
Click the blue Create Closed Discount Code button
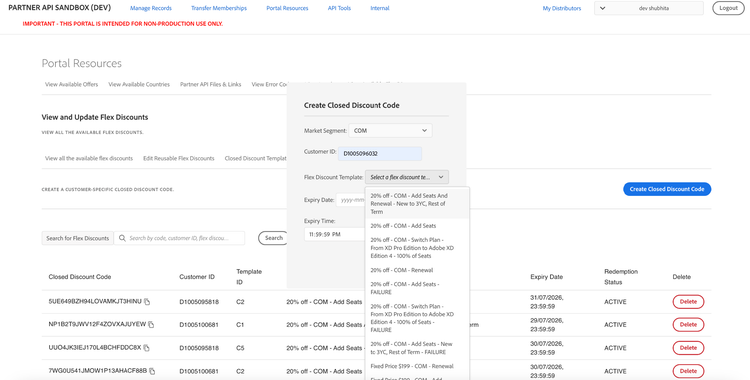(x=667, y=189)
